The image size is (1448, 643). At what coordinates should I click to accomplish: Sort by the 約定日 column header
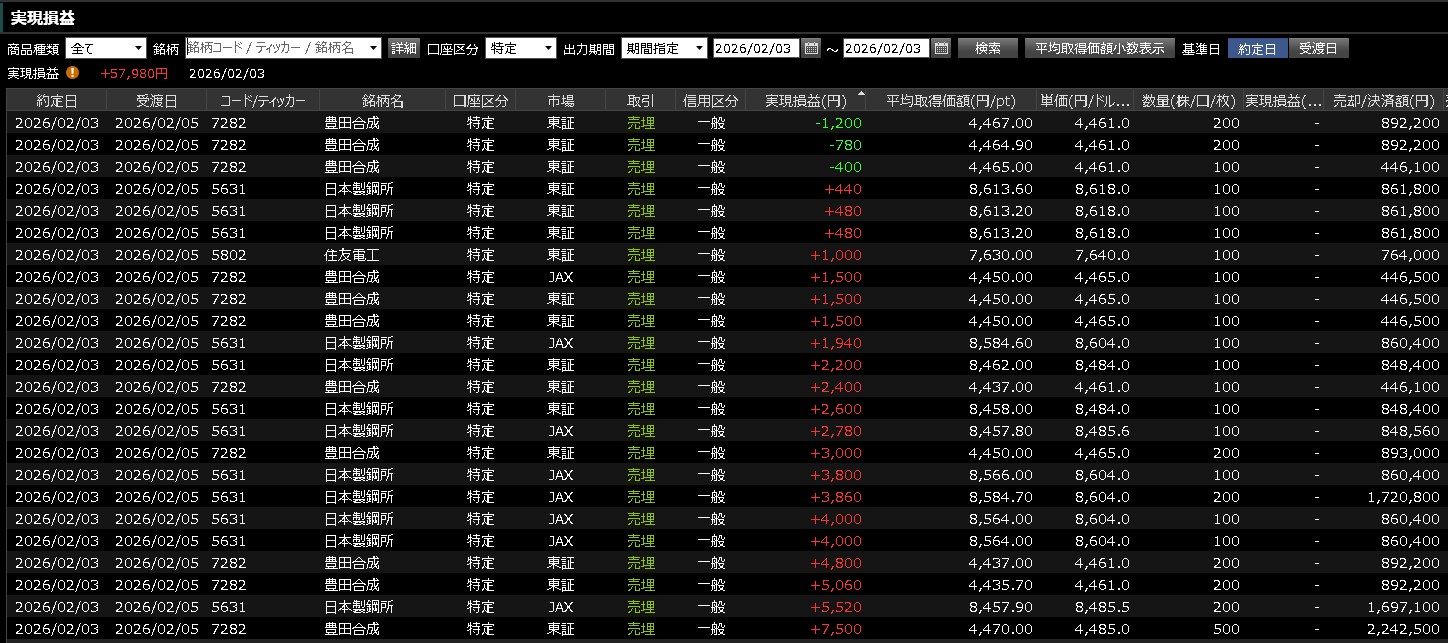click(57, 100)
